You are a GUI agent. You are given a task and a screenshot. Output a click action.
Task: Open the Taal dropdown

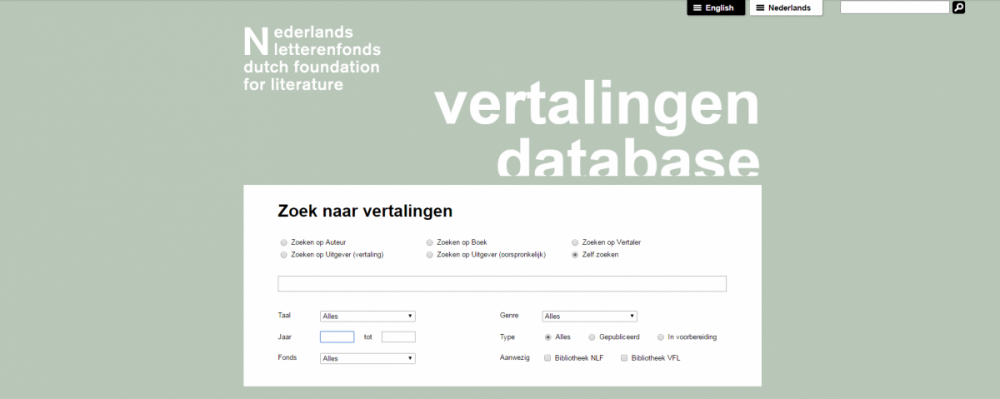[367, 316]
